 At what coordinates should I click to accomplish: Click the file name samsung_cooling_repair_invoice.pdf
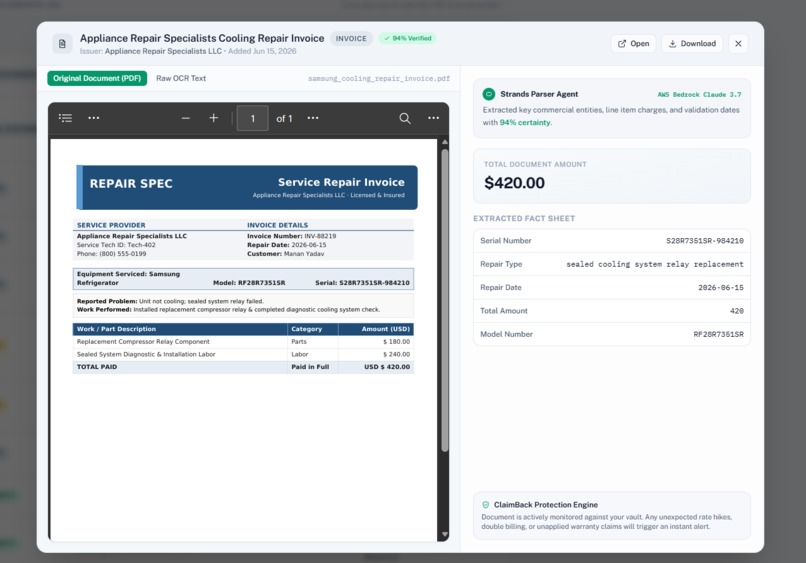point(379,79)
